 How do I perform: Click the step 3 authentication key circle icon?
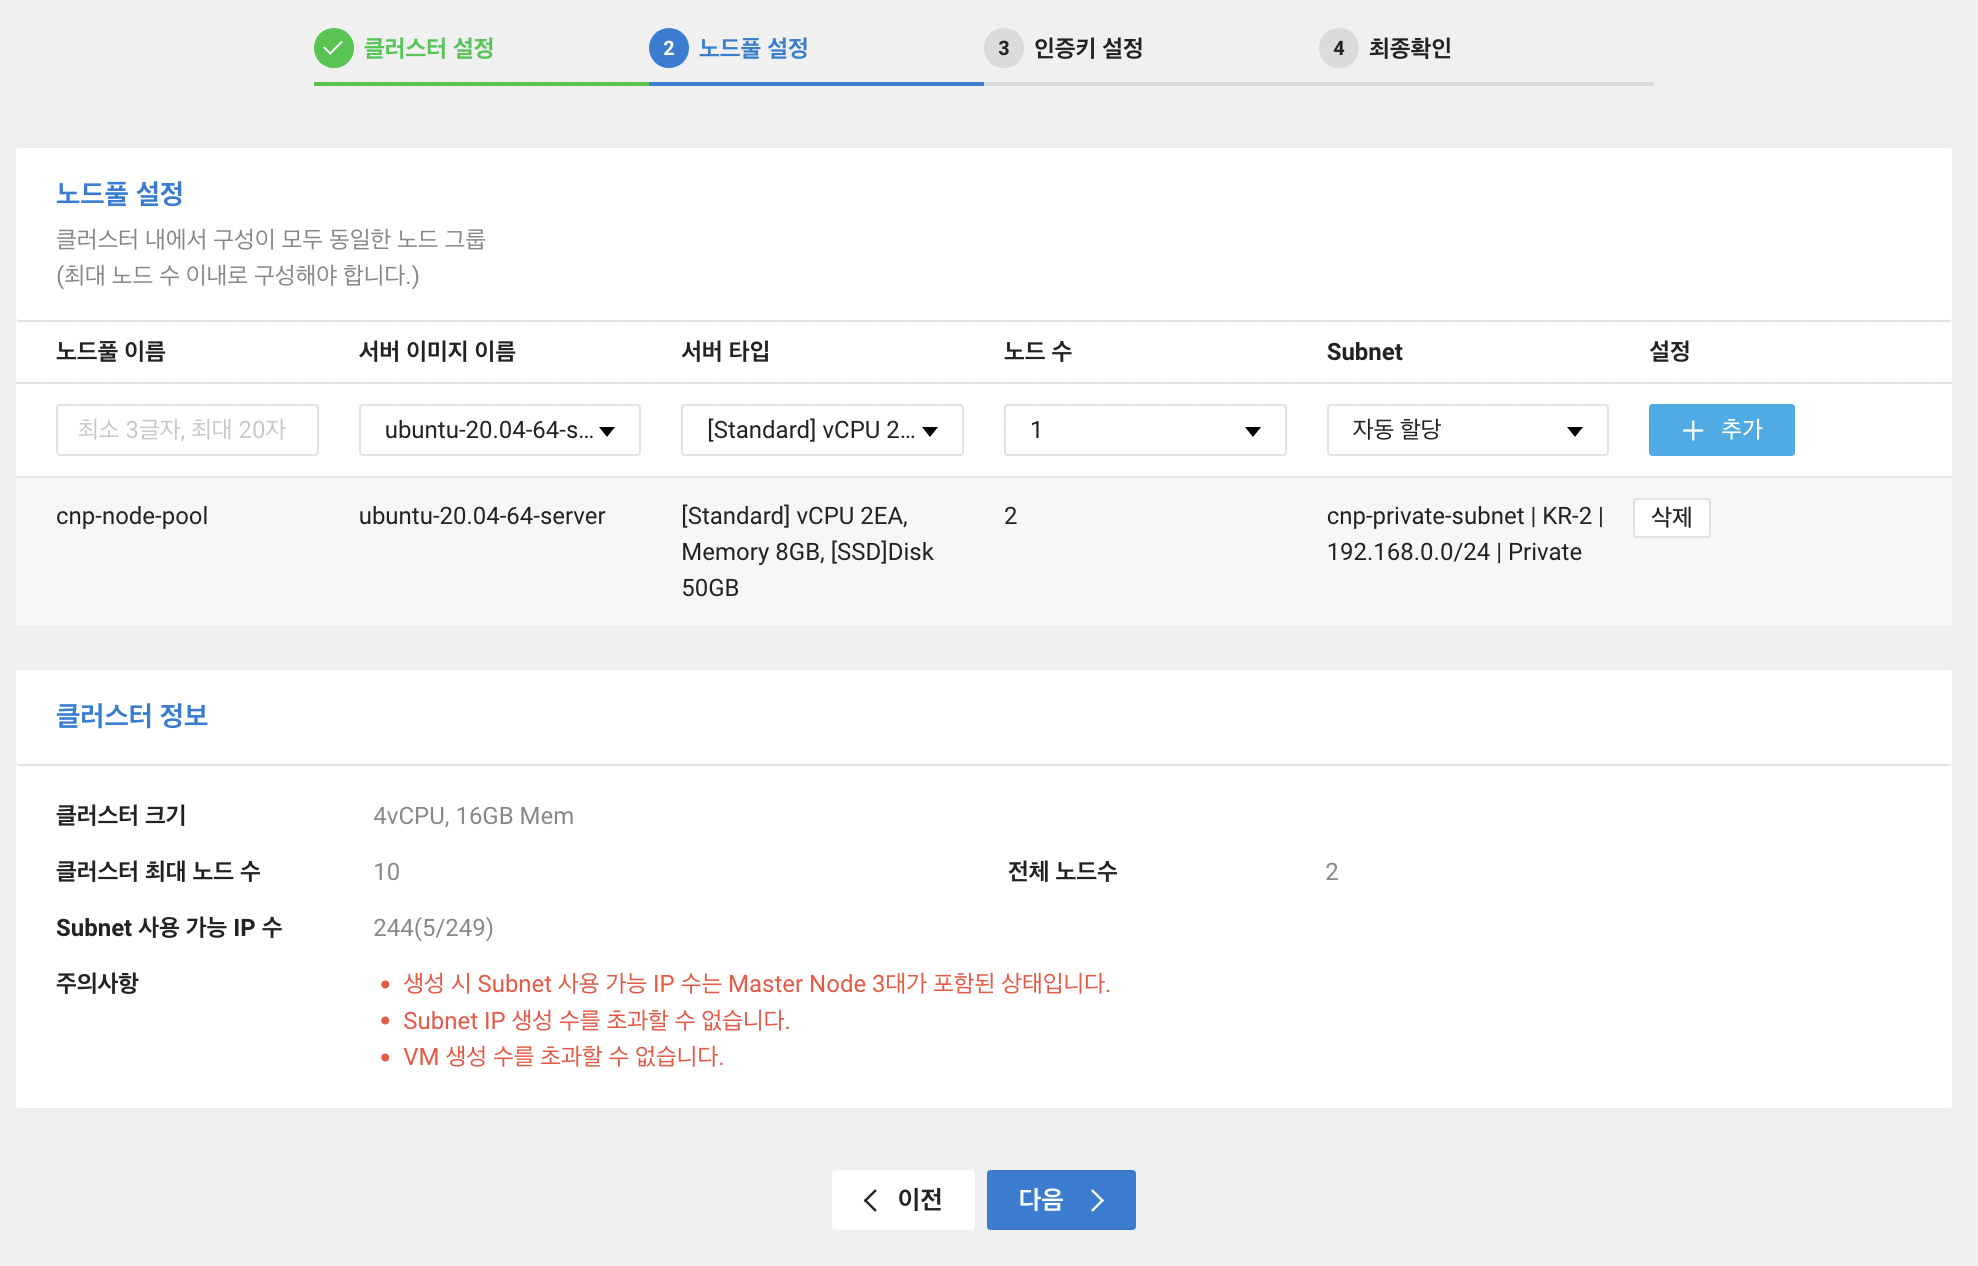pos(1003,48)
